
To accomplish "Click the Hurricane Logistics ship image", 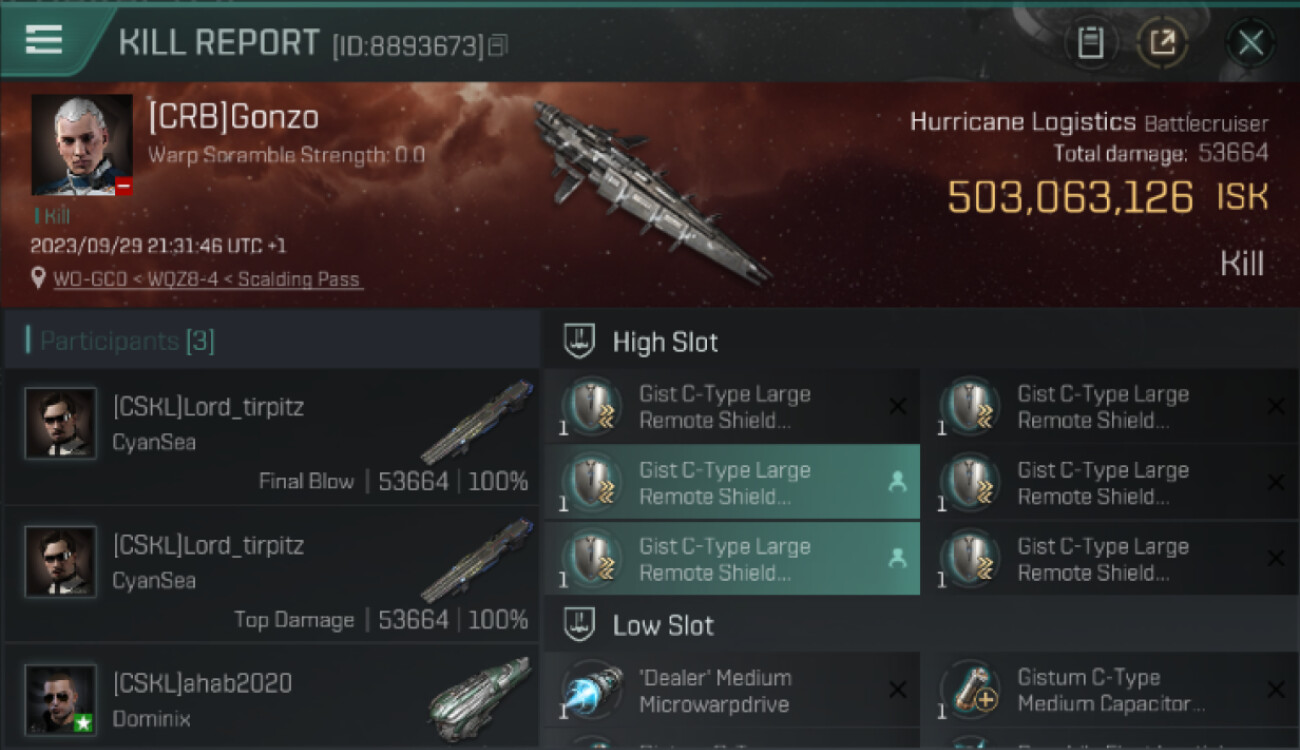I will (650, 190).
